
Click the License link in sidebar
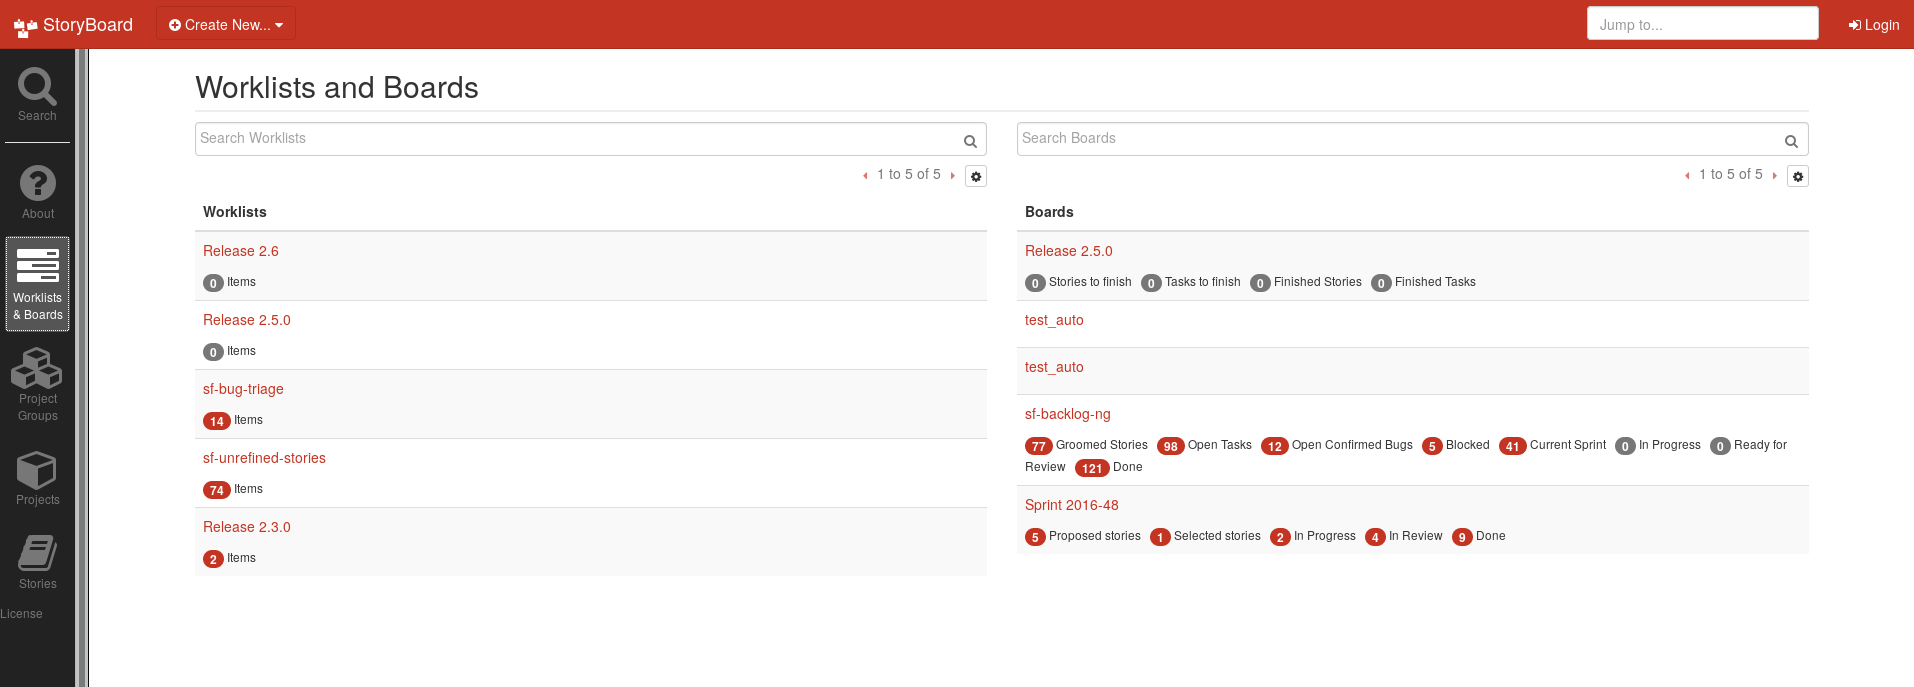(x=21, y=614)
